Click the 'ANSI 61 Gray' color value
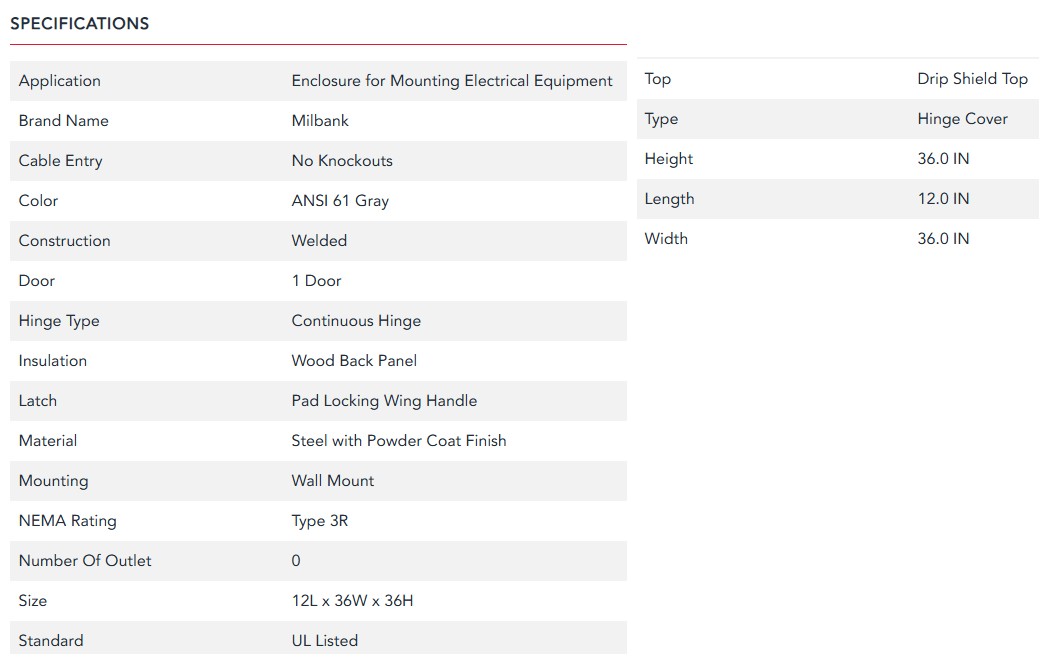1050x664 pixels. click(340, 201)
